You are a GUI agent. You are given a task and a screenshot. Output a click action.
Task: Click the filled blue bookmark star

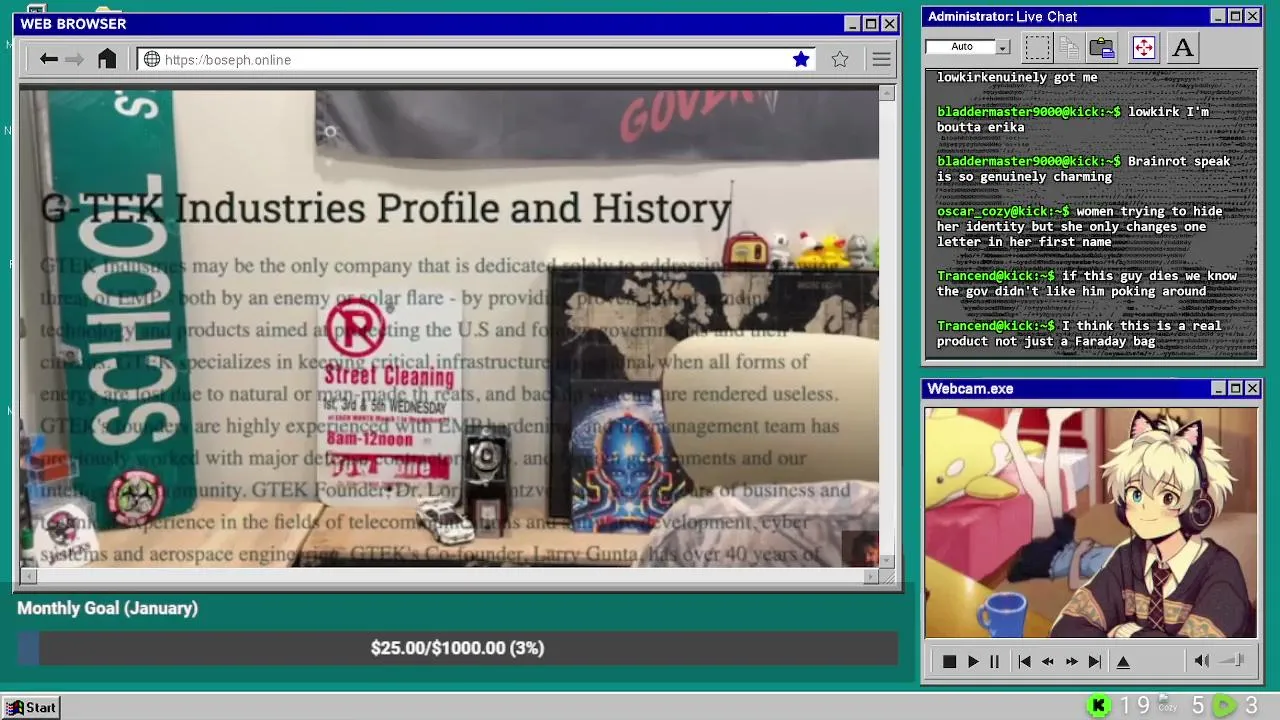pyautogui.click(x=801, y=59)
